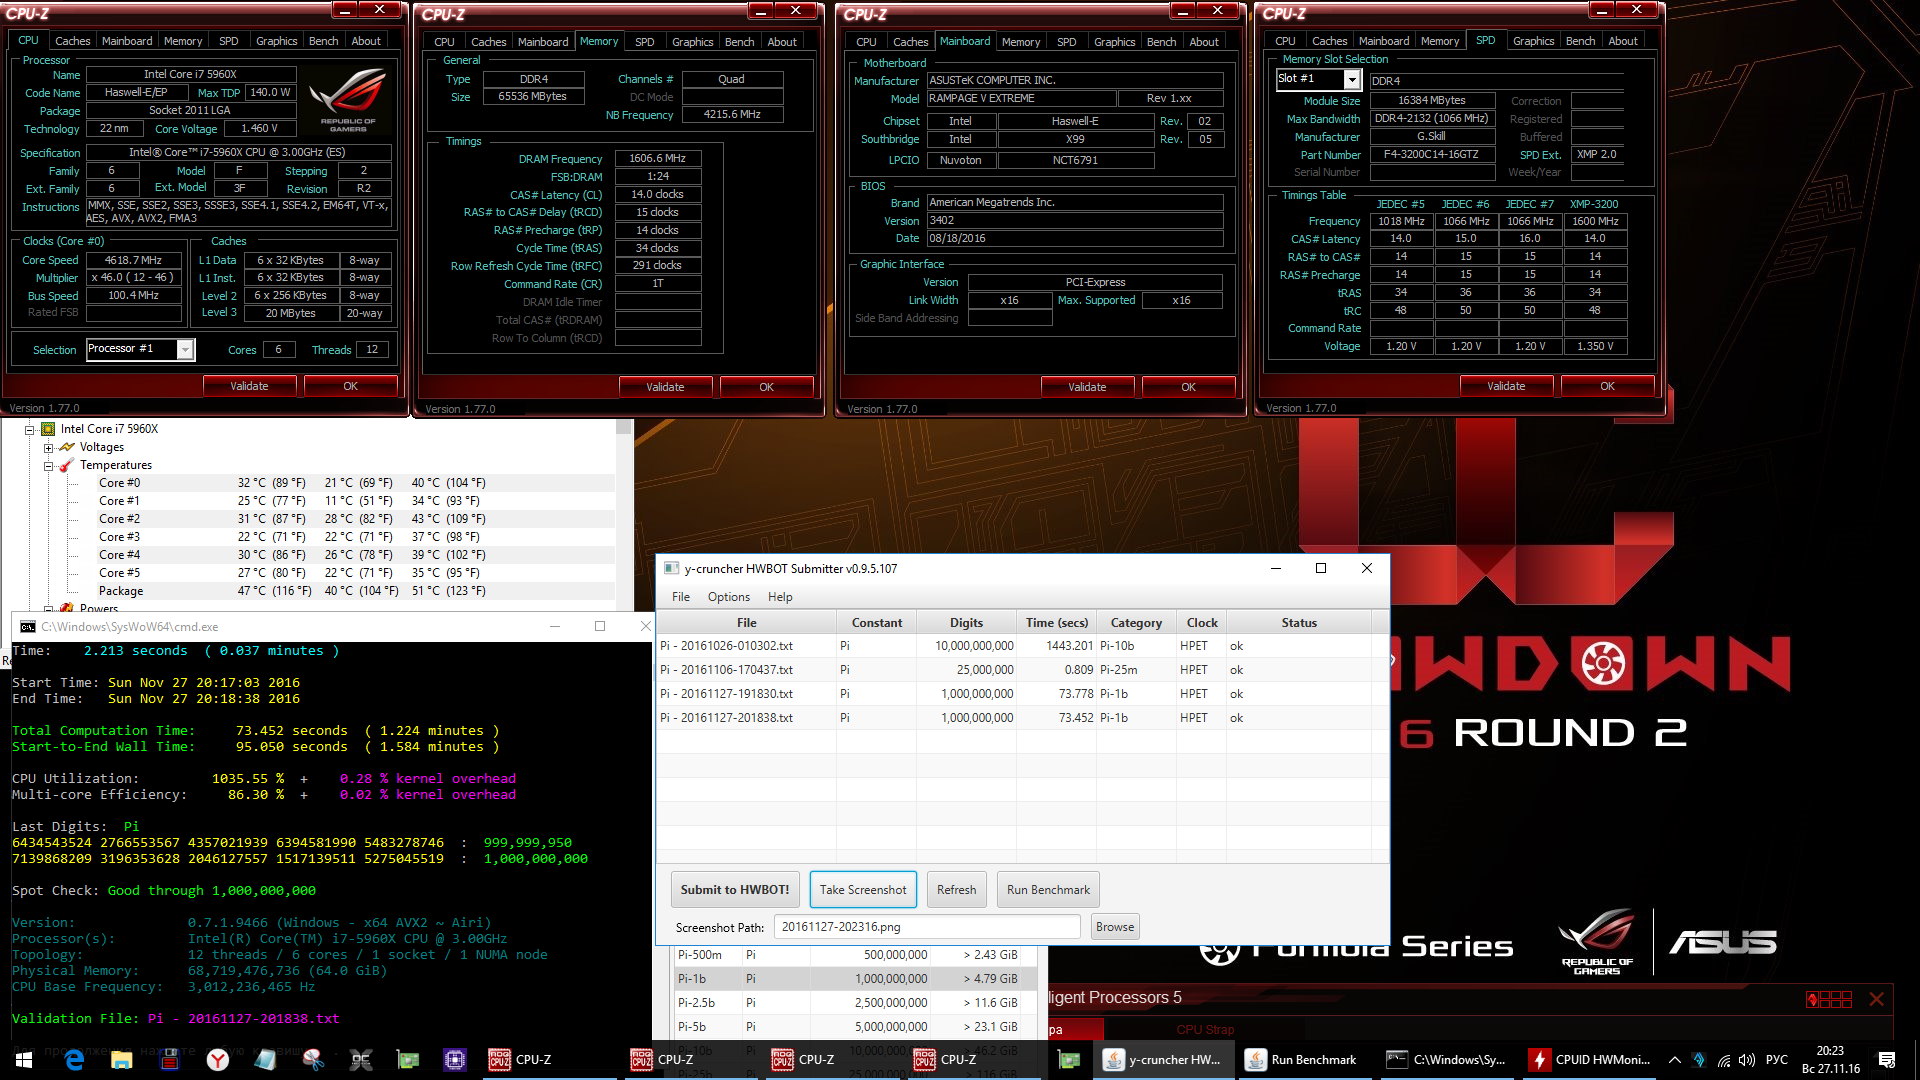Image resolution: width=1920 pixels, height=1080 pixels.
Task: Click the CPU Strap tab label
Action: coord(1205,1029)
